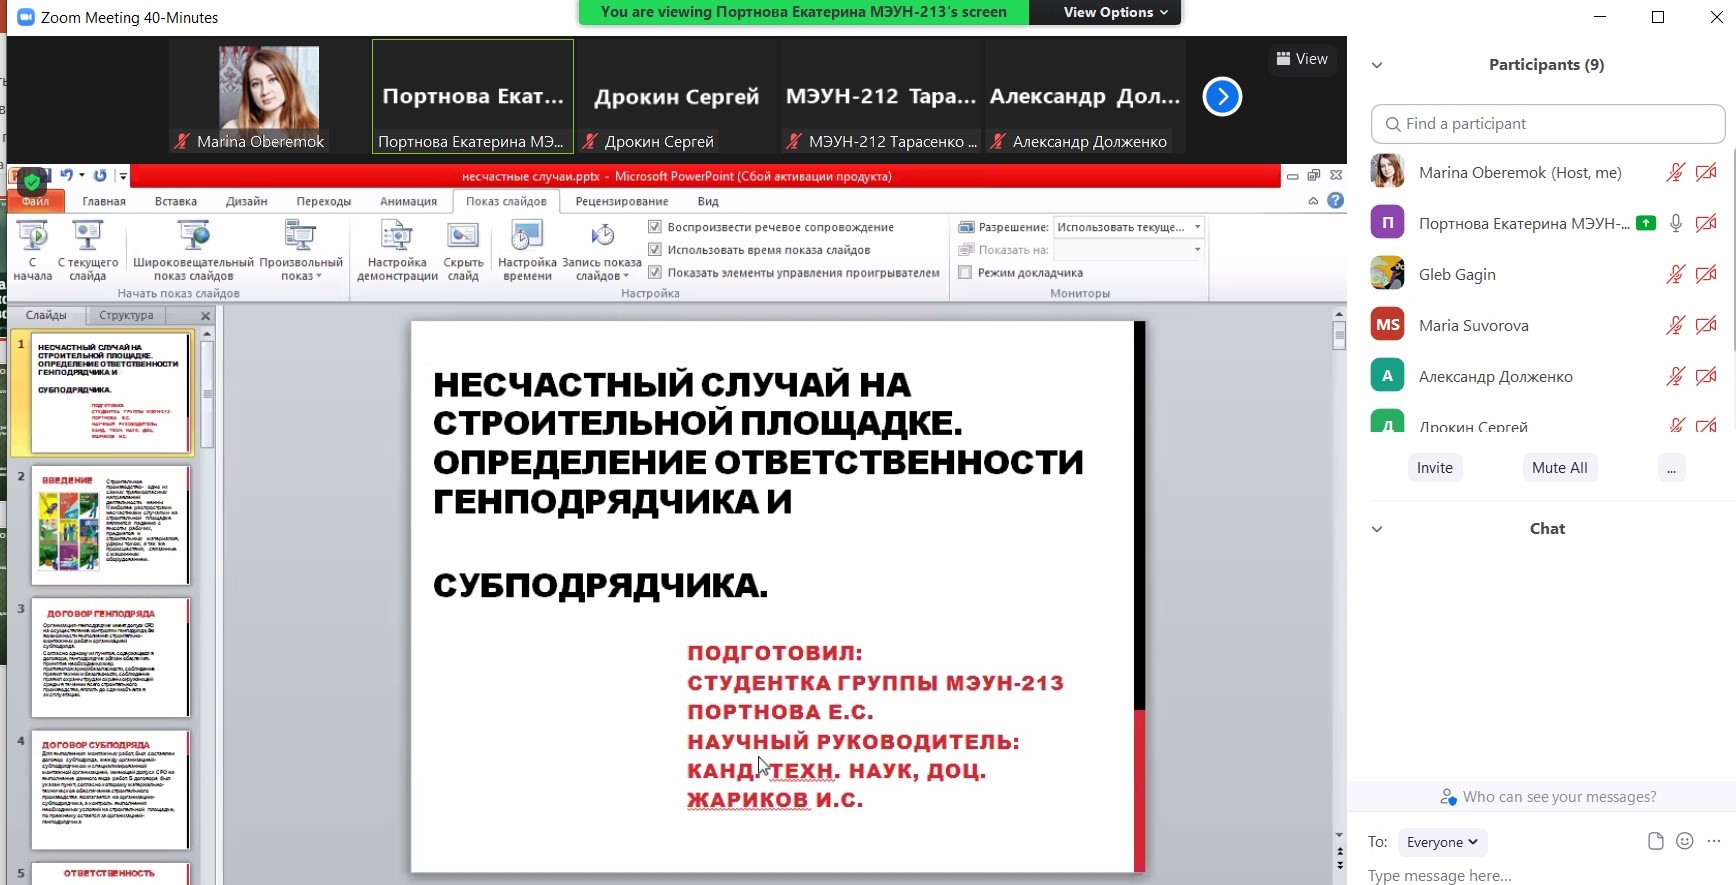The image size is (1736, 885).
Task: Switch to the Главная ribbon tab
Action: pyautogui.click(x=104, y=201)
